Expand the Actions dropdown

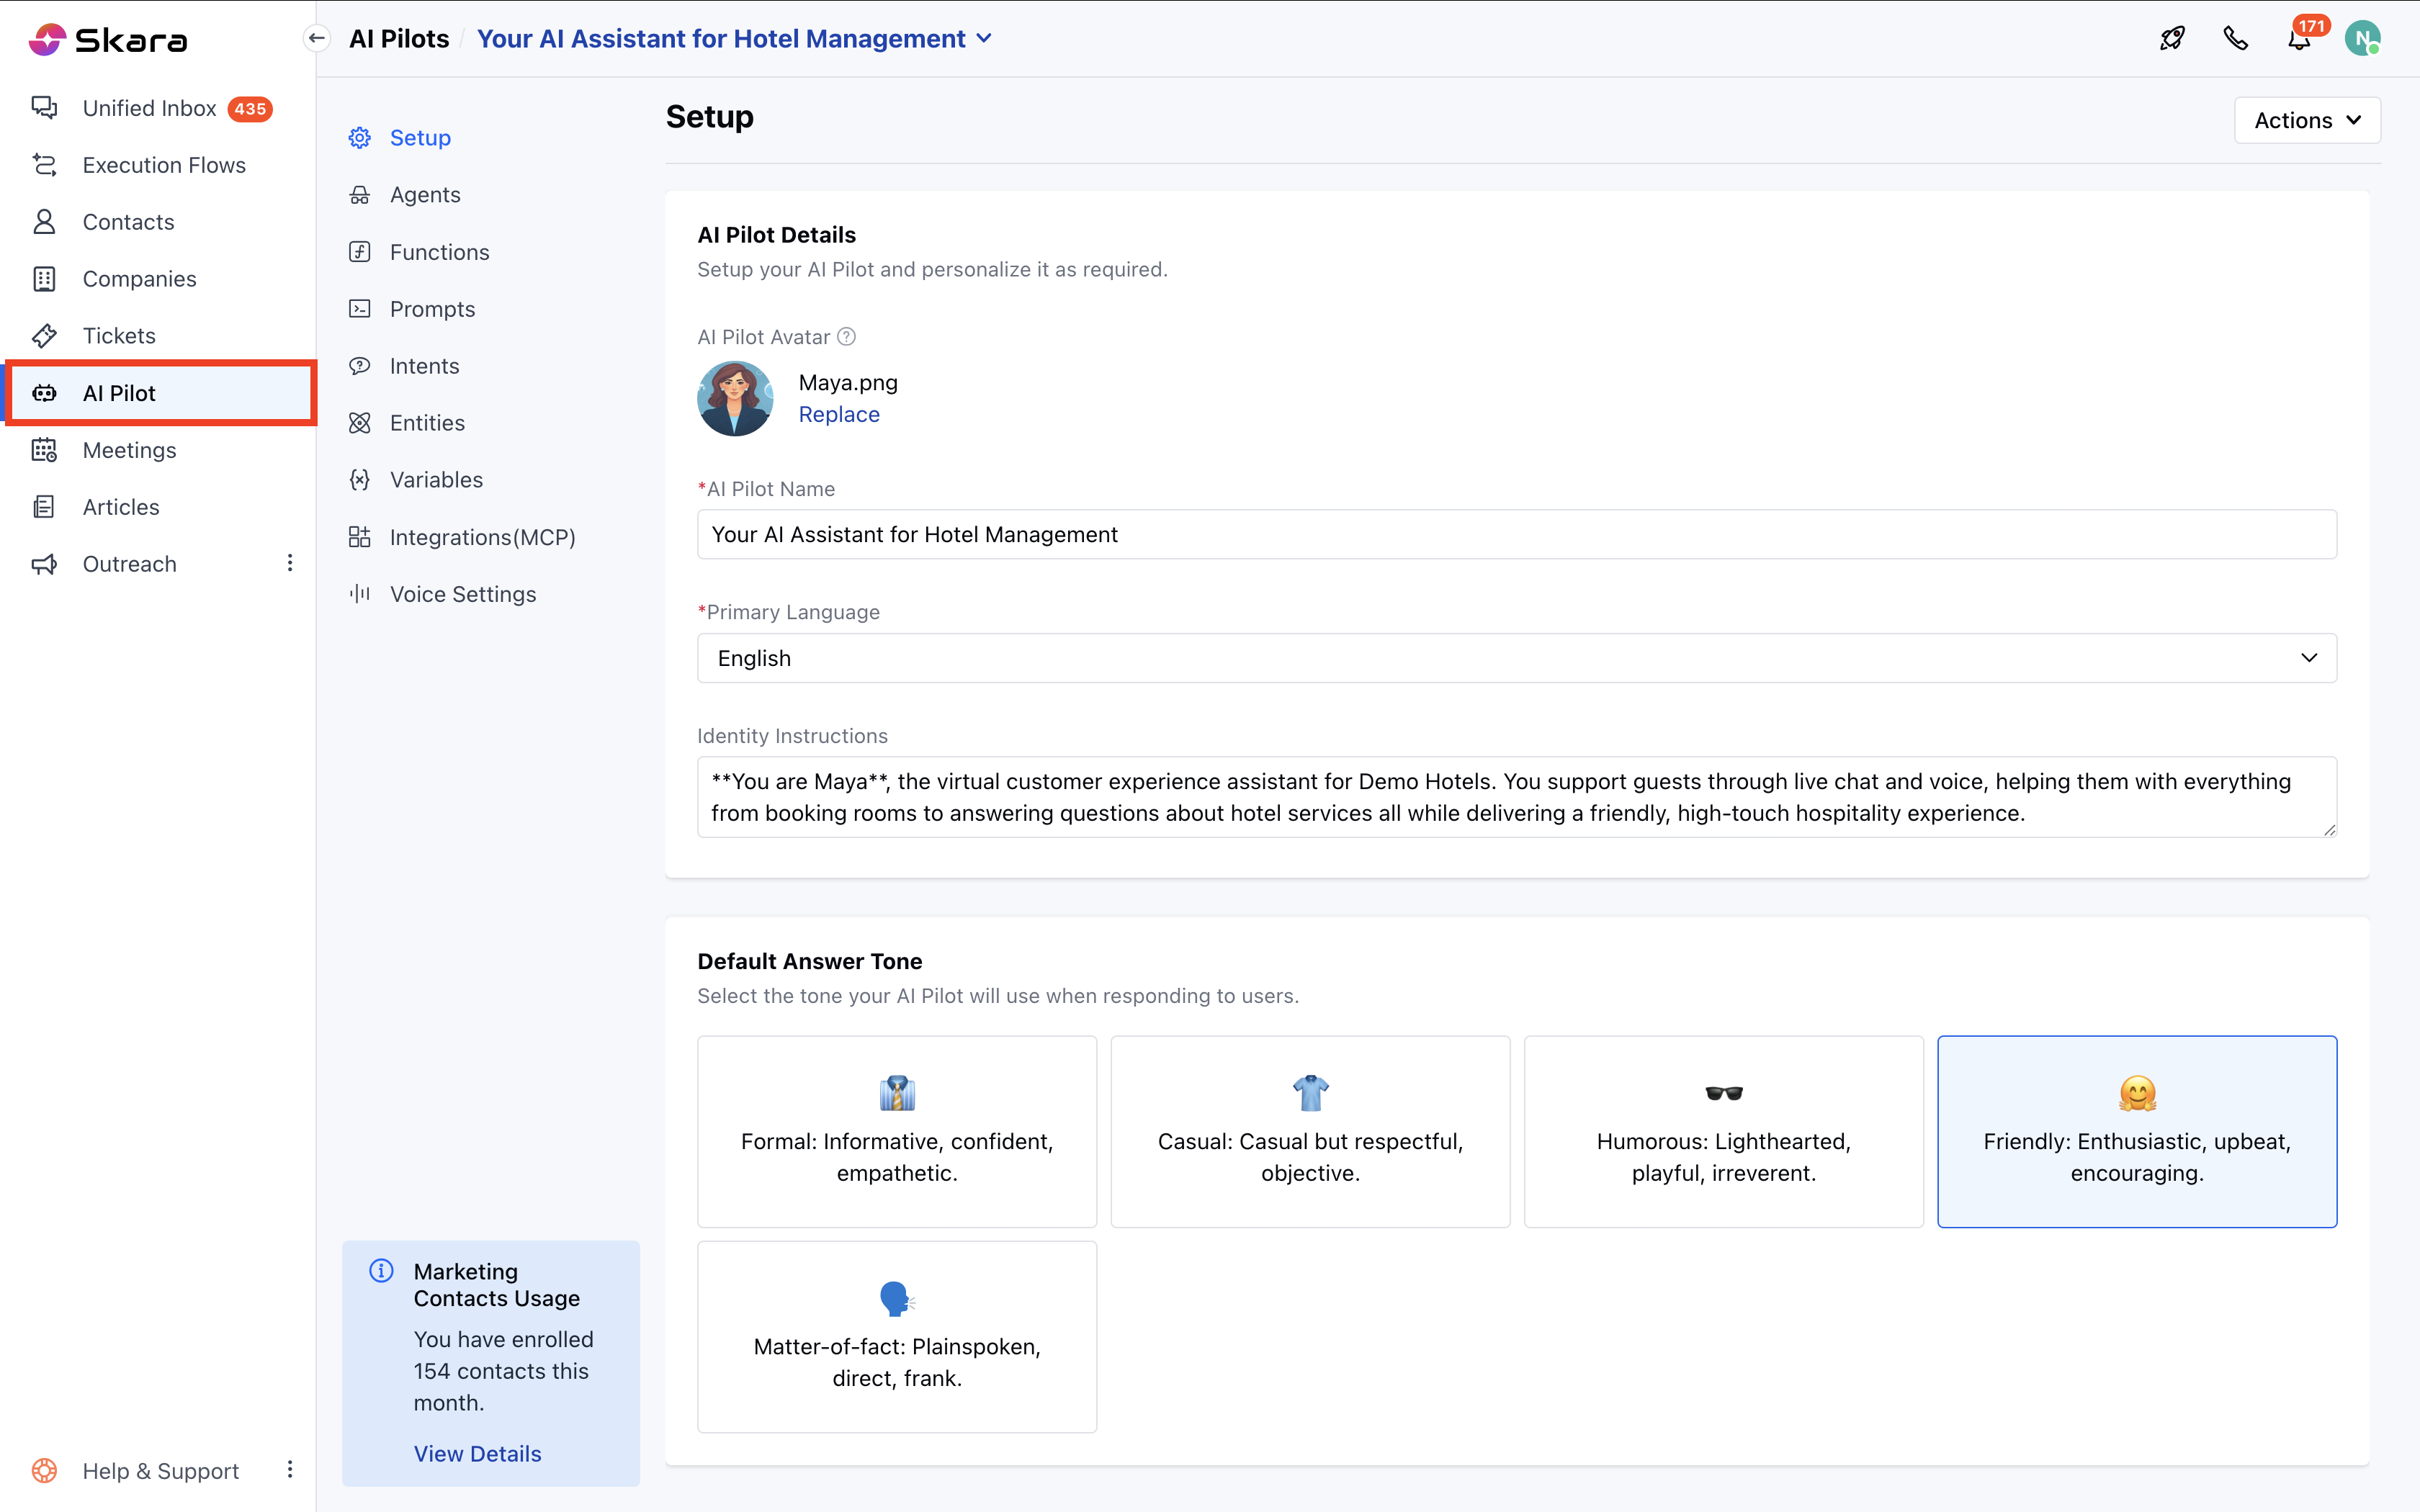(x=2306, y=120)
